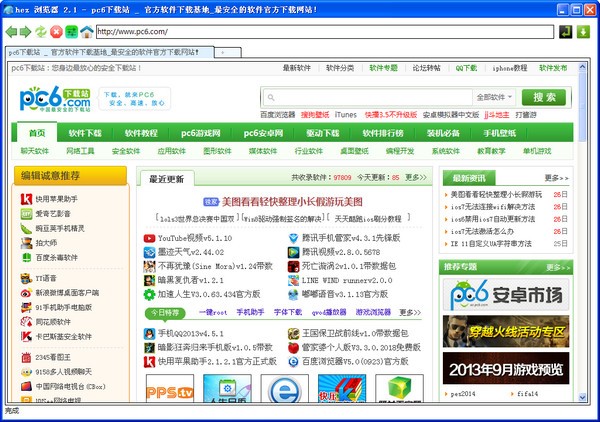This screenshot has height=422, width=600.
Task: Click the 新浪微博桌面客户端 icon
Action: tap(26, 293)
